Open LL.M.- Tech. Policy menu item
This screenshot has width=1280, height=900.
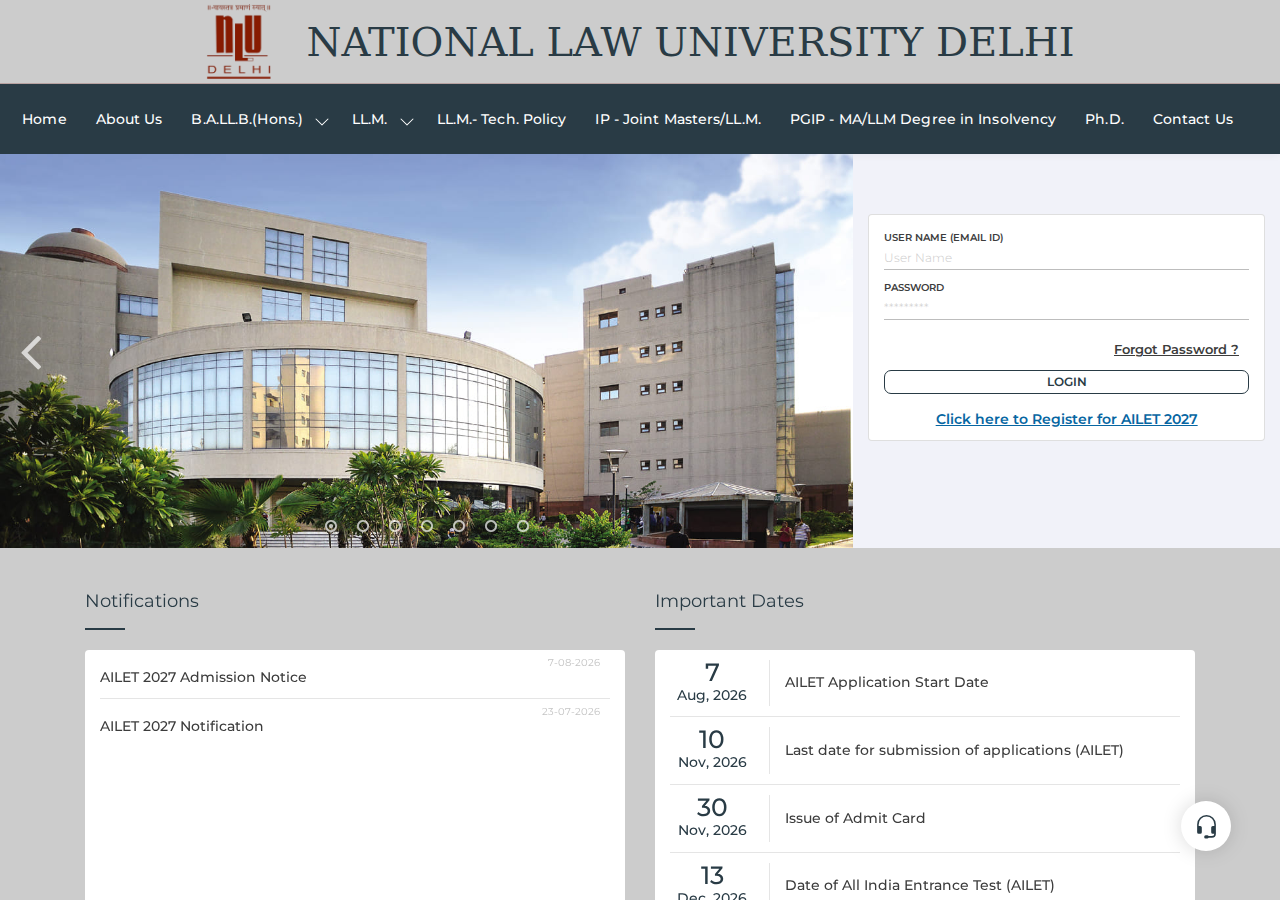[501, 119]
